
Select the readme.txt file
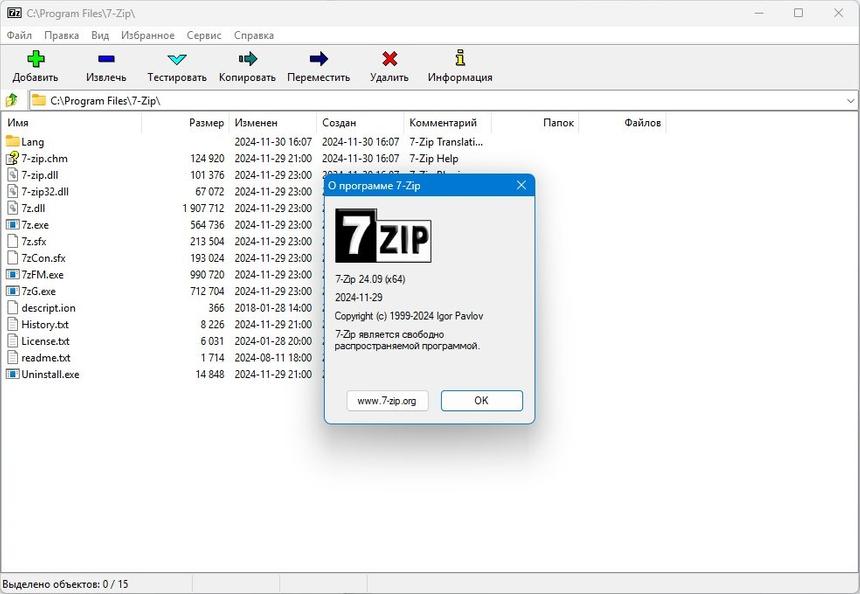coord(43,357)
